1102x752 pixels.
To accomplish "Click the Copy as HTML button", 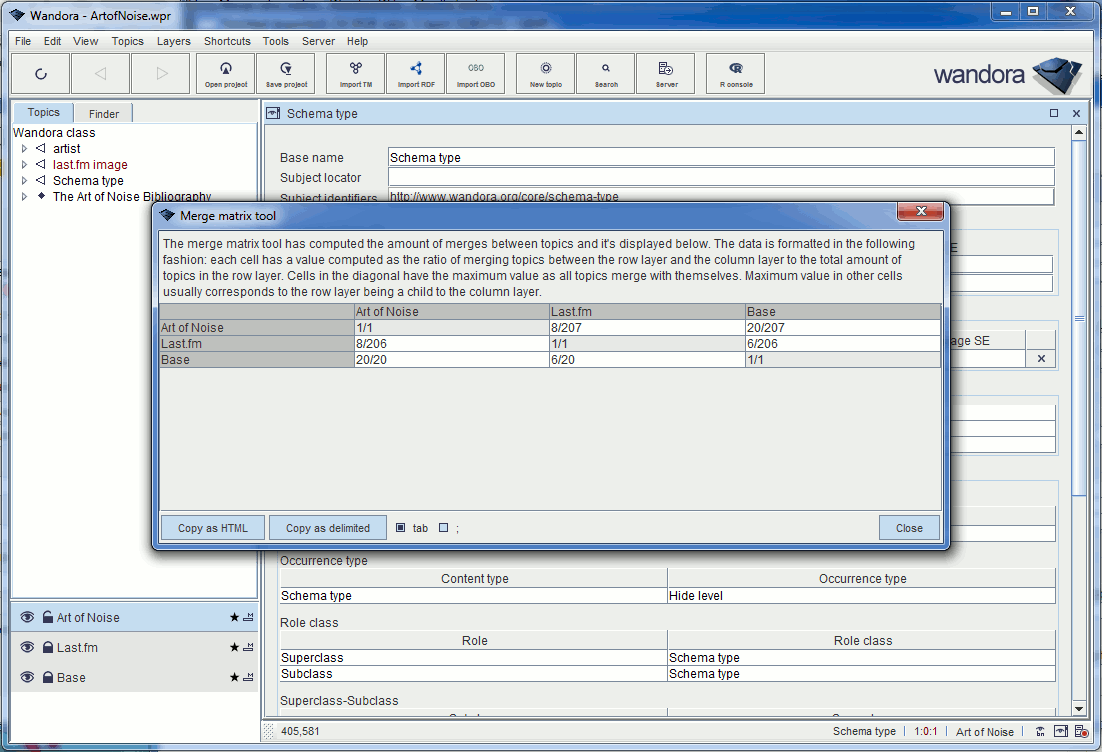I will click(x=212, y=528).
